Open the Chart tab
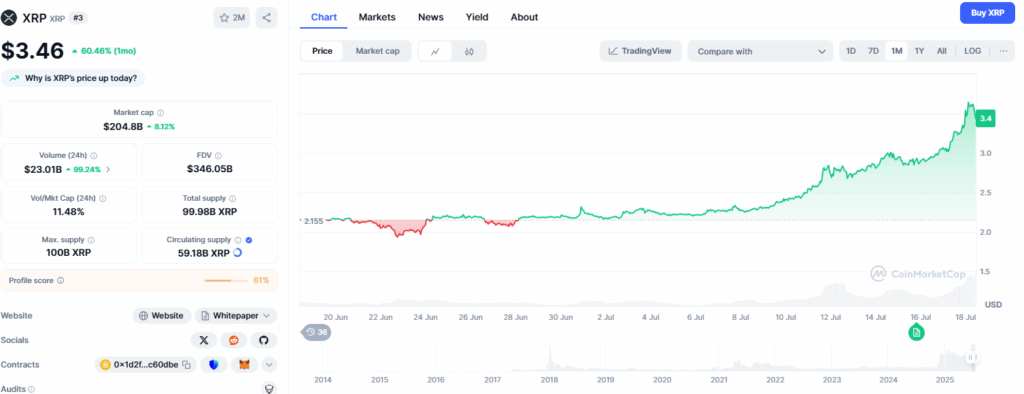Screen dimensions: 1024x394 point(324,17)
